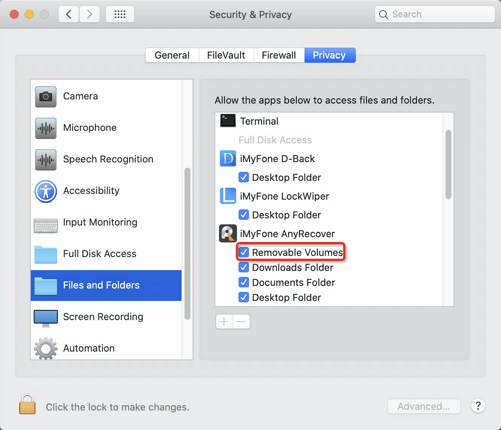Click the Advanced… button
The height and width of the screenshot is (430, 501).
click(x=424, y=406)
